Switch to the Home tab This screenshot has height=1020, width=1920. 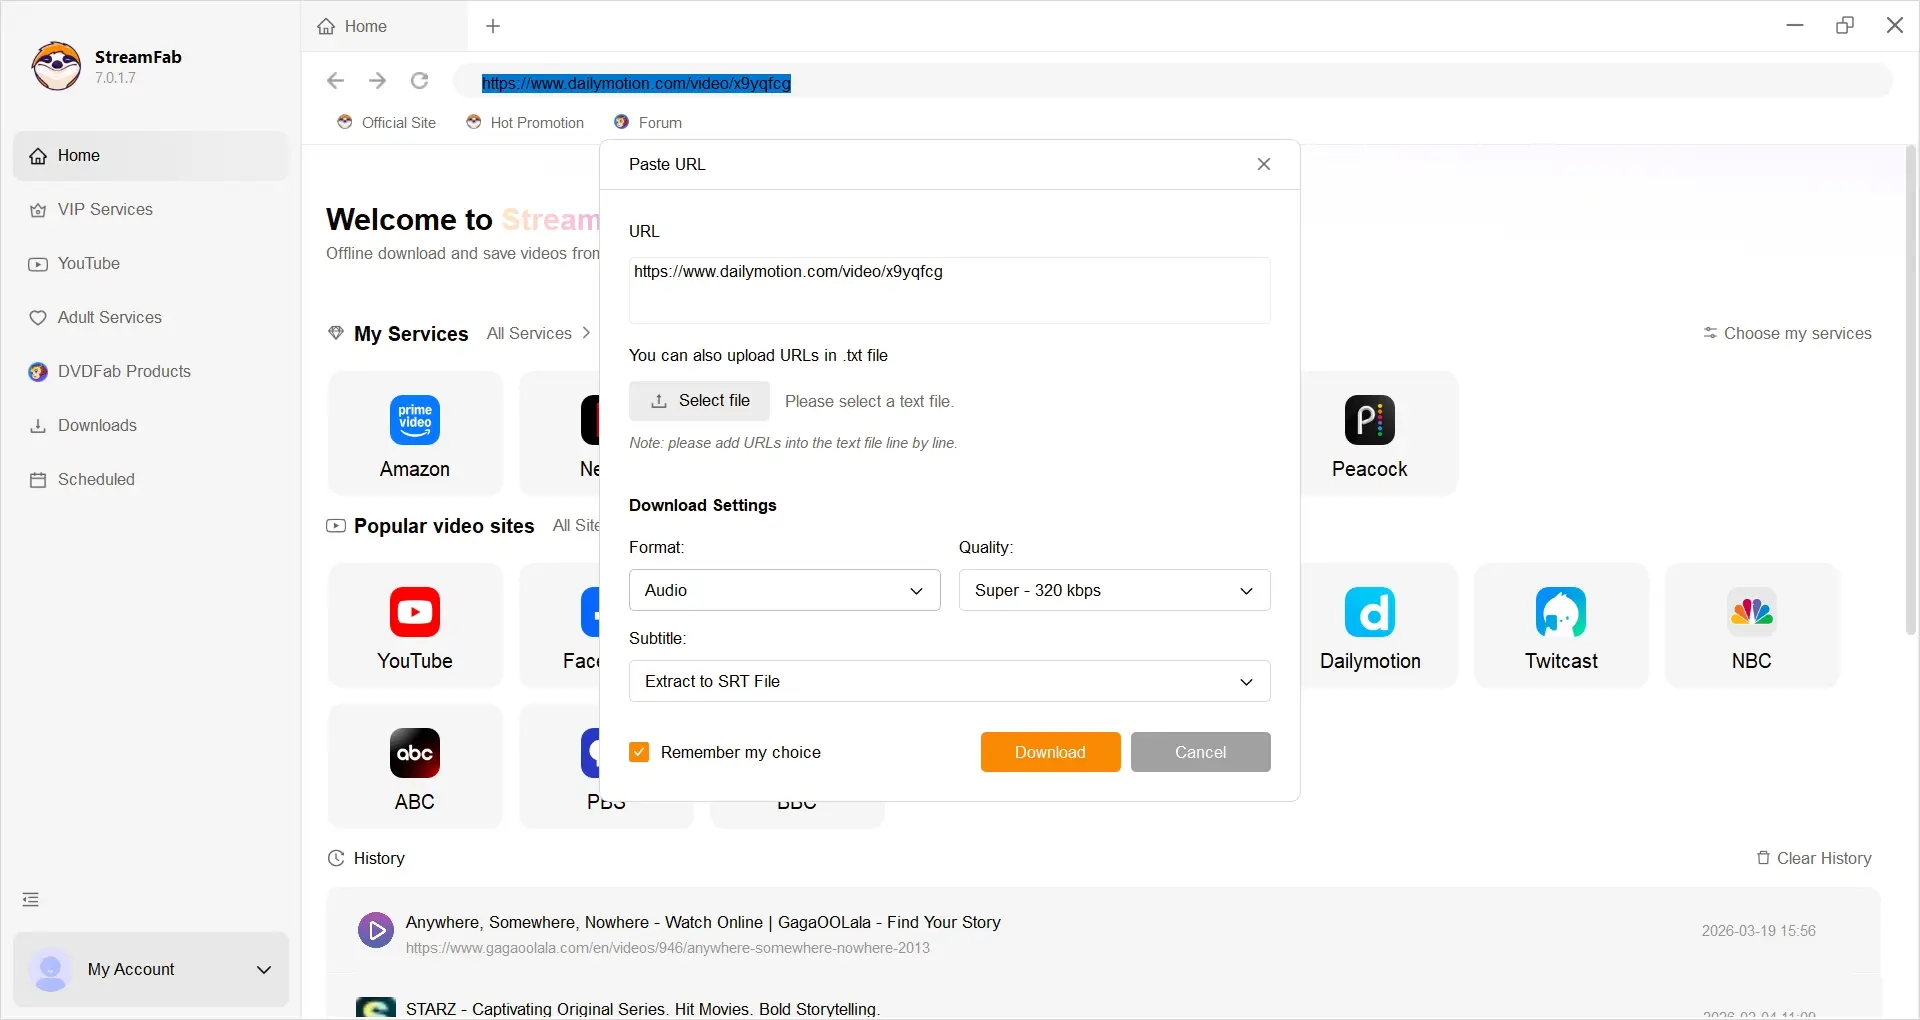point(385,26)
